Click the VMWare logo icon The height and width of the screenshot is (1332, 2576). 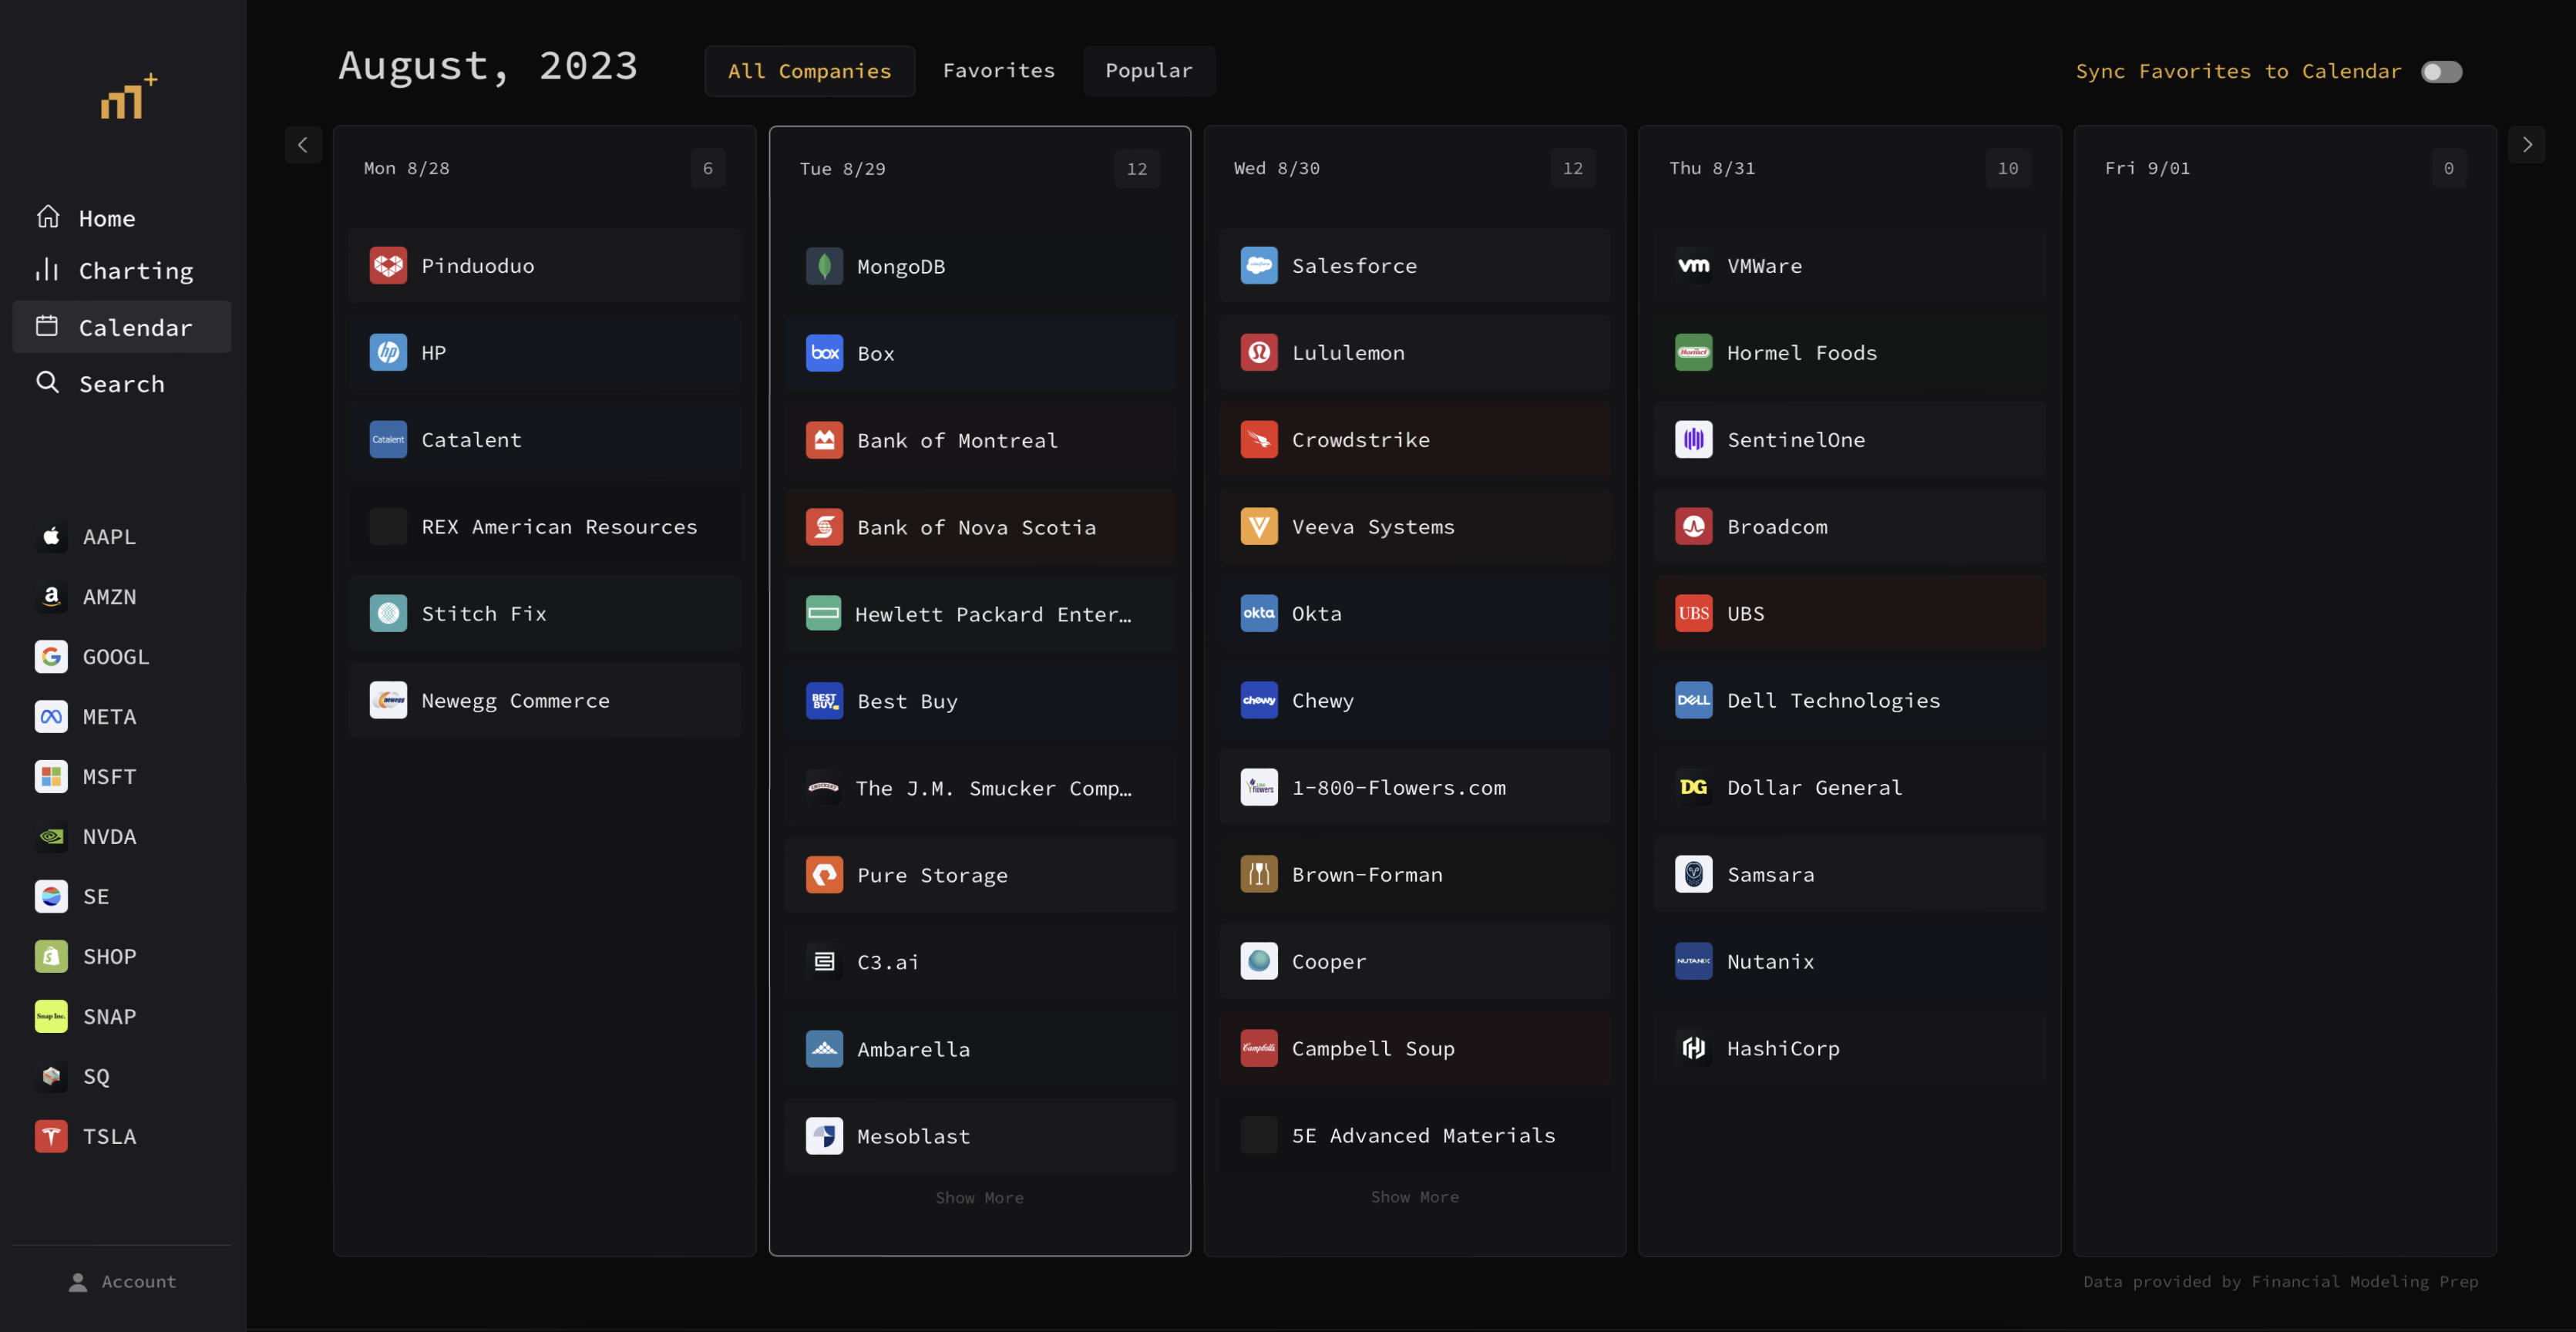click(1694, 266)
